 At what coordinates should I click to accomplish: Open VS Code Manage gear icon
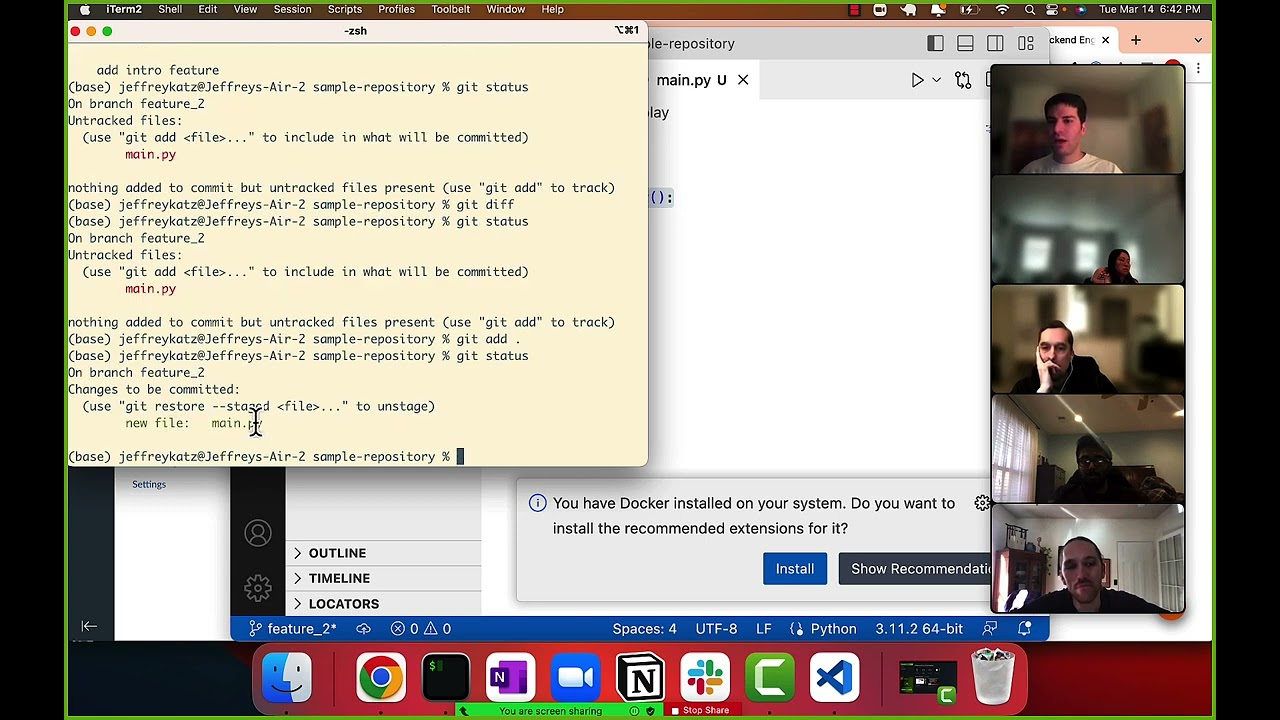[258, 587]
